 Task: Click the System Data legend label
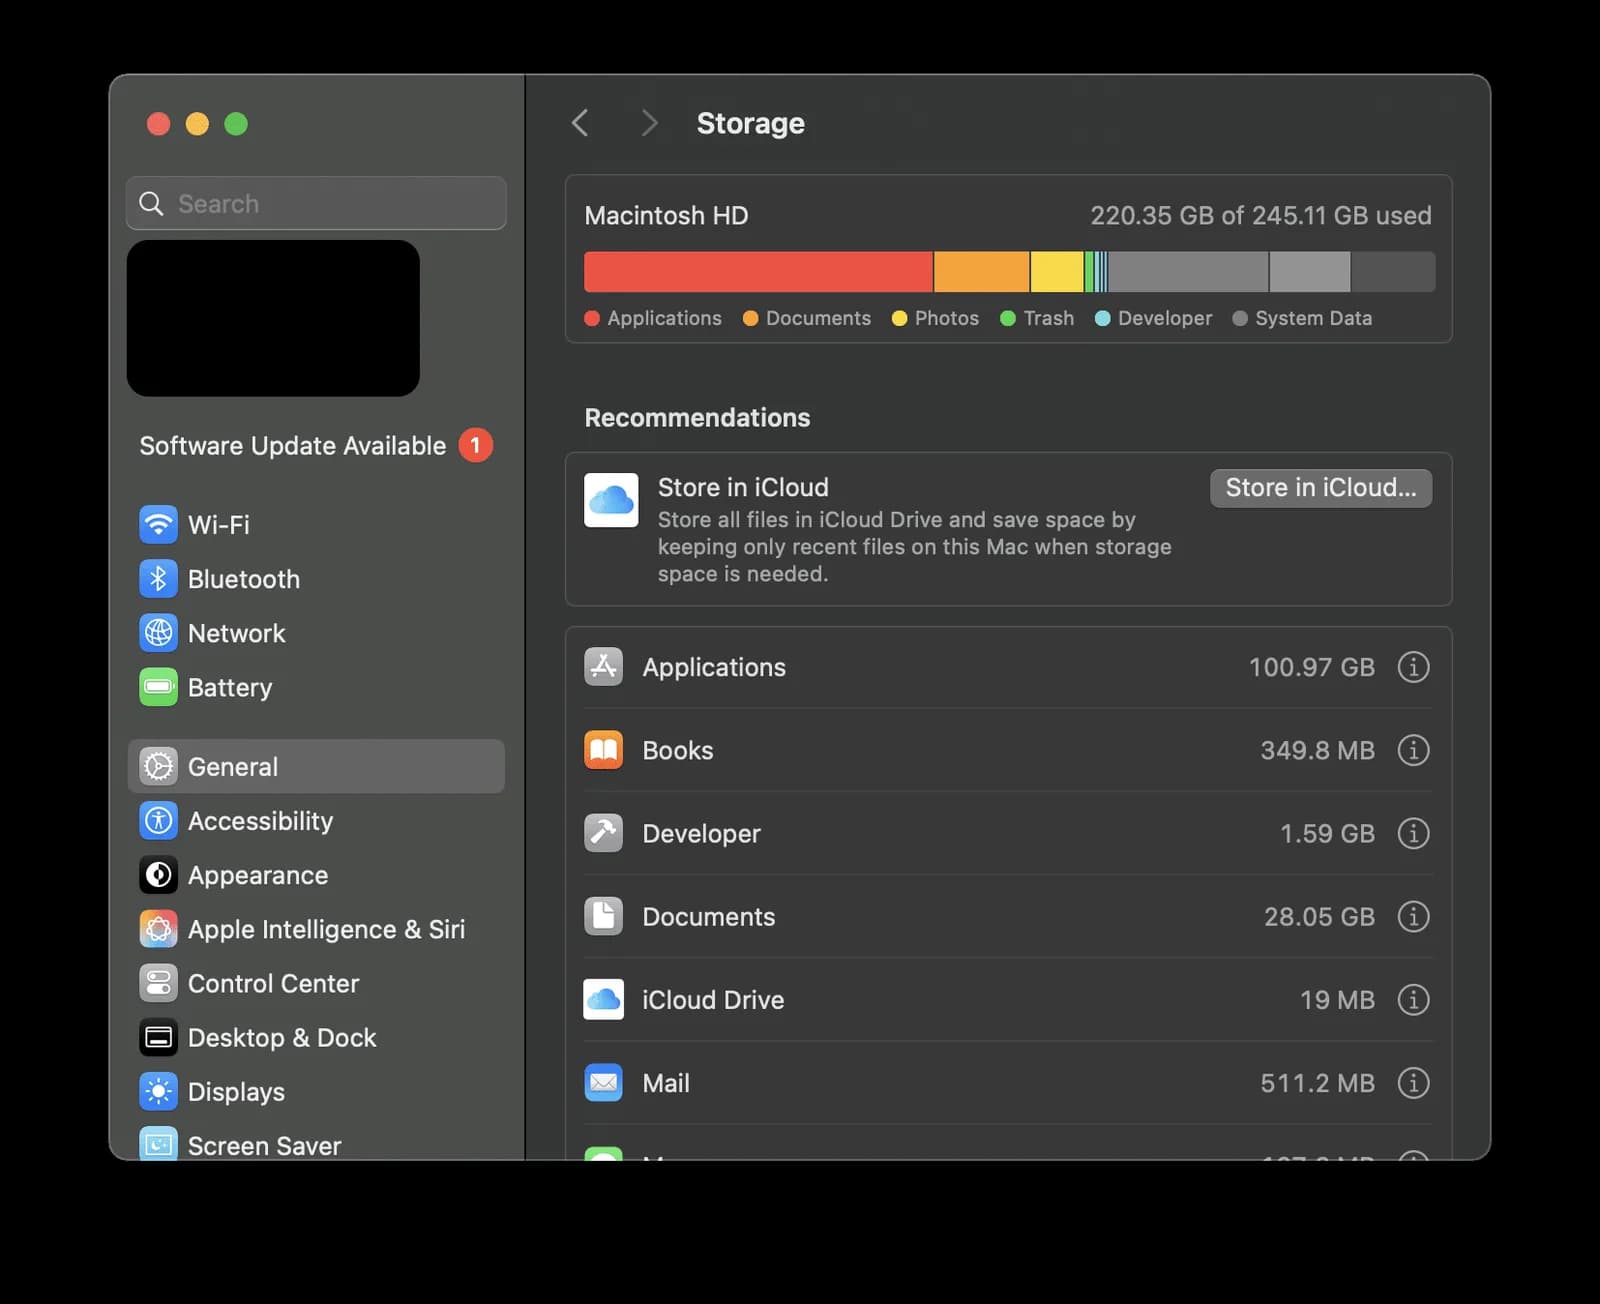[1313, 318]
